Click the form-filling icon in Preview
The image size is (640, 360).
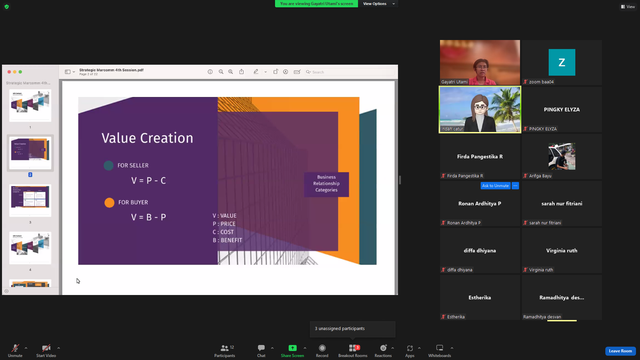[x=297, y=72]
